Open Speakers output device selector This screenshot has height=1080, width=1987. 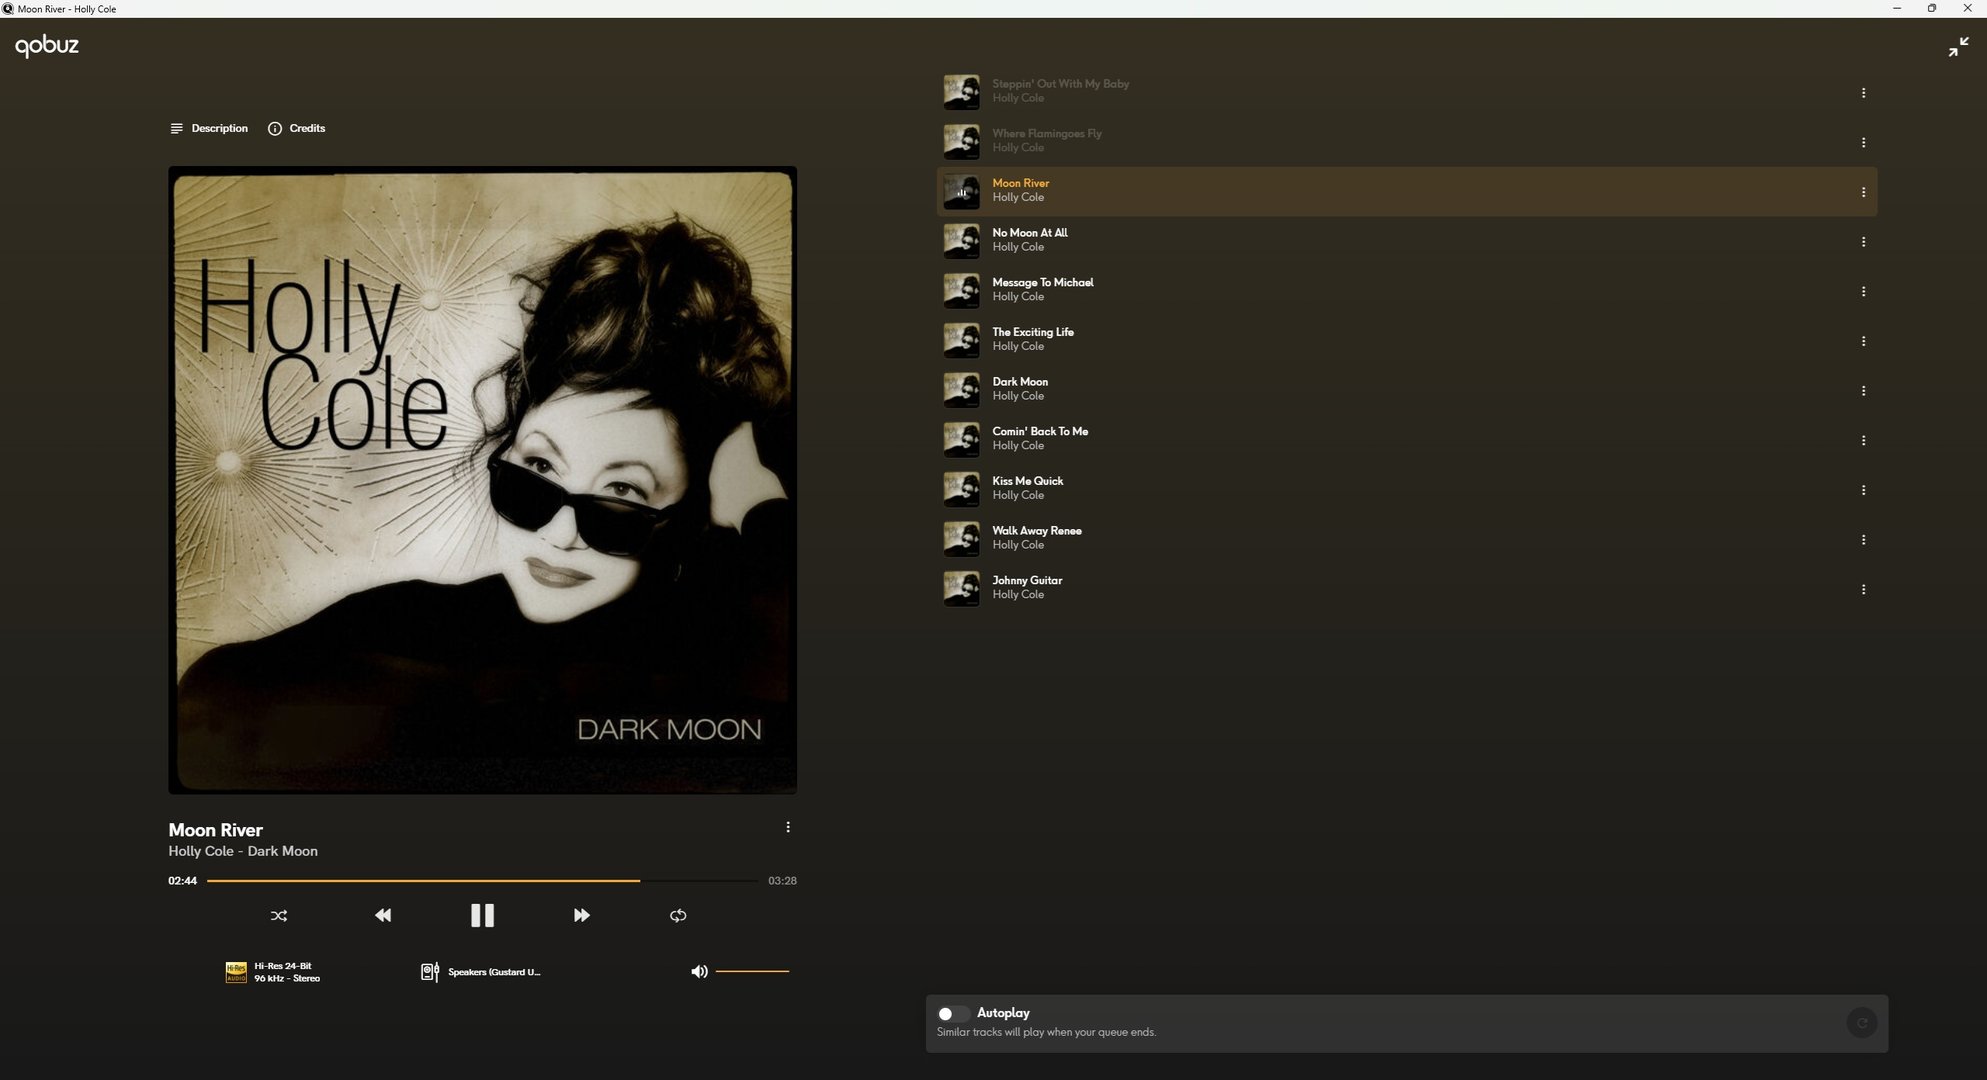coord(481,972)
